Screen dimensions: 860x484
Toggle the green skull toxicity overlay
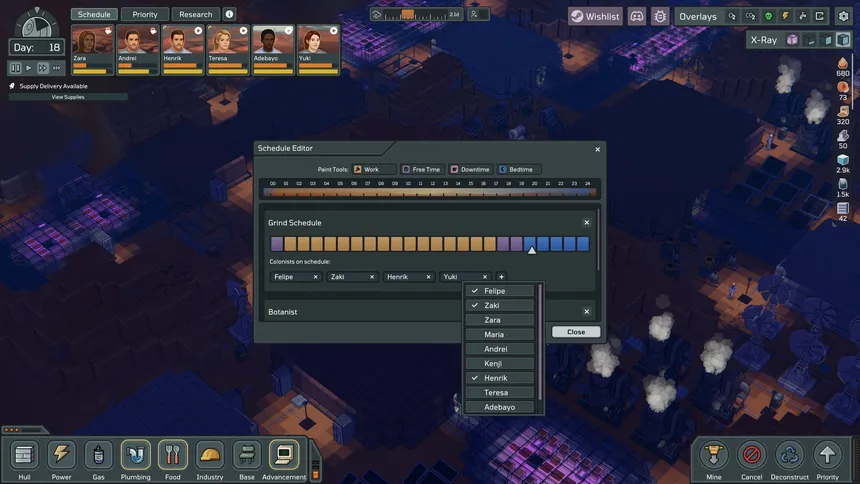pyautogui.click(x=768, y=16)
